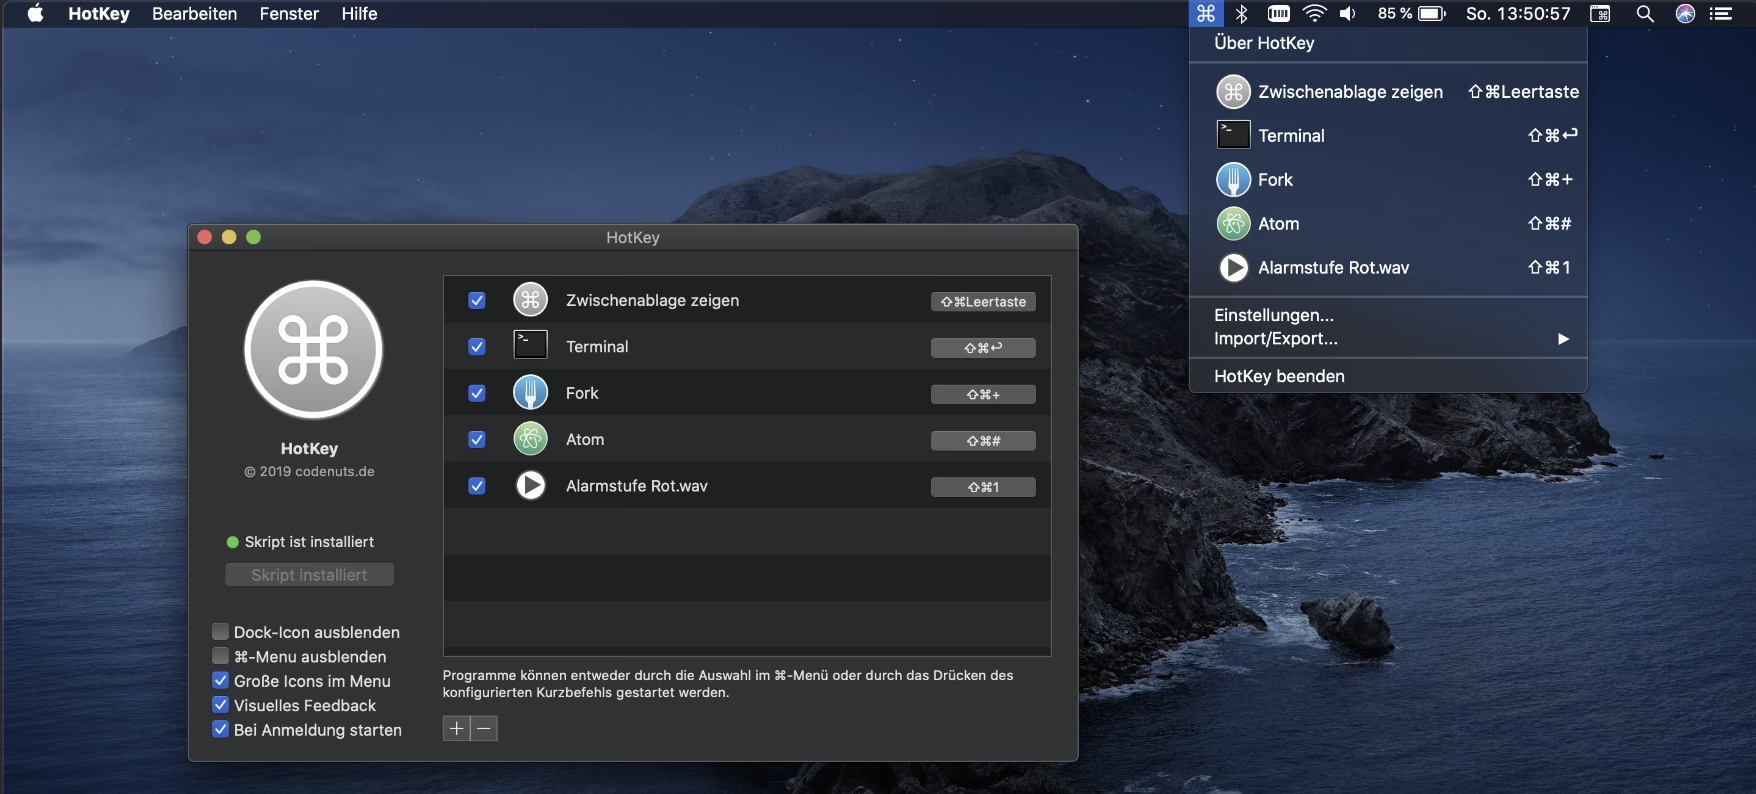The image size is (1756, 794).
Task: Click the plus button to add entry
Action: [457, 728]
